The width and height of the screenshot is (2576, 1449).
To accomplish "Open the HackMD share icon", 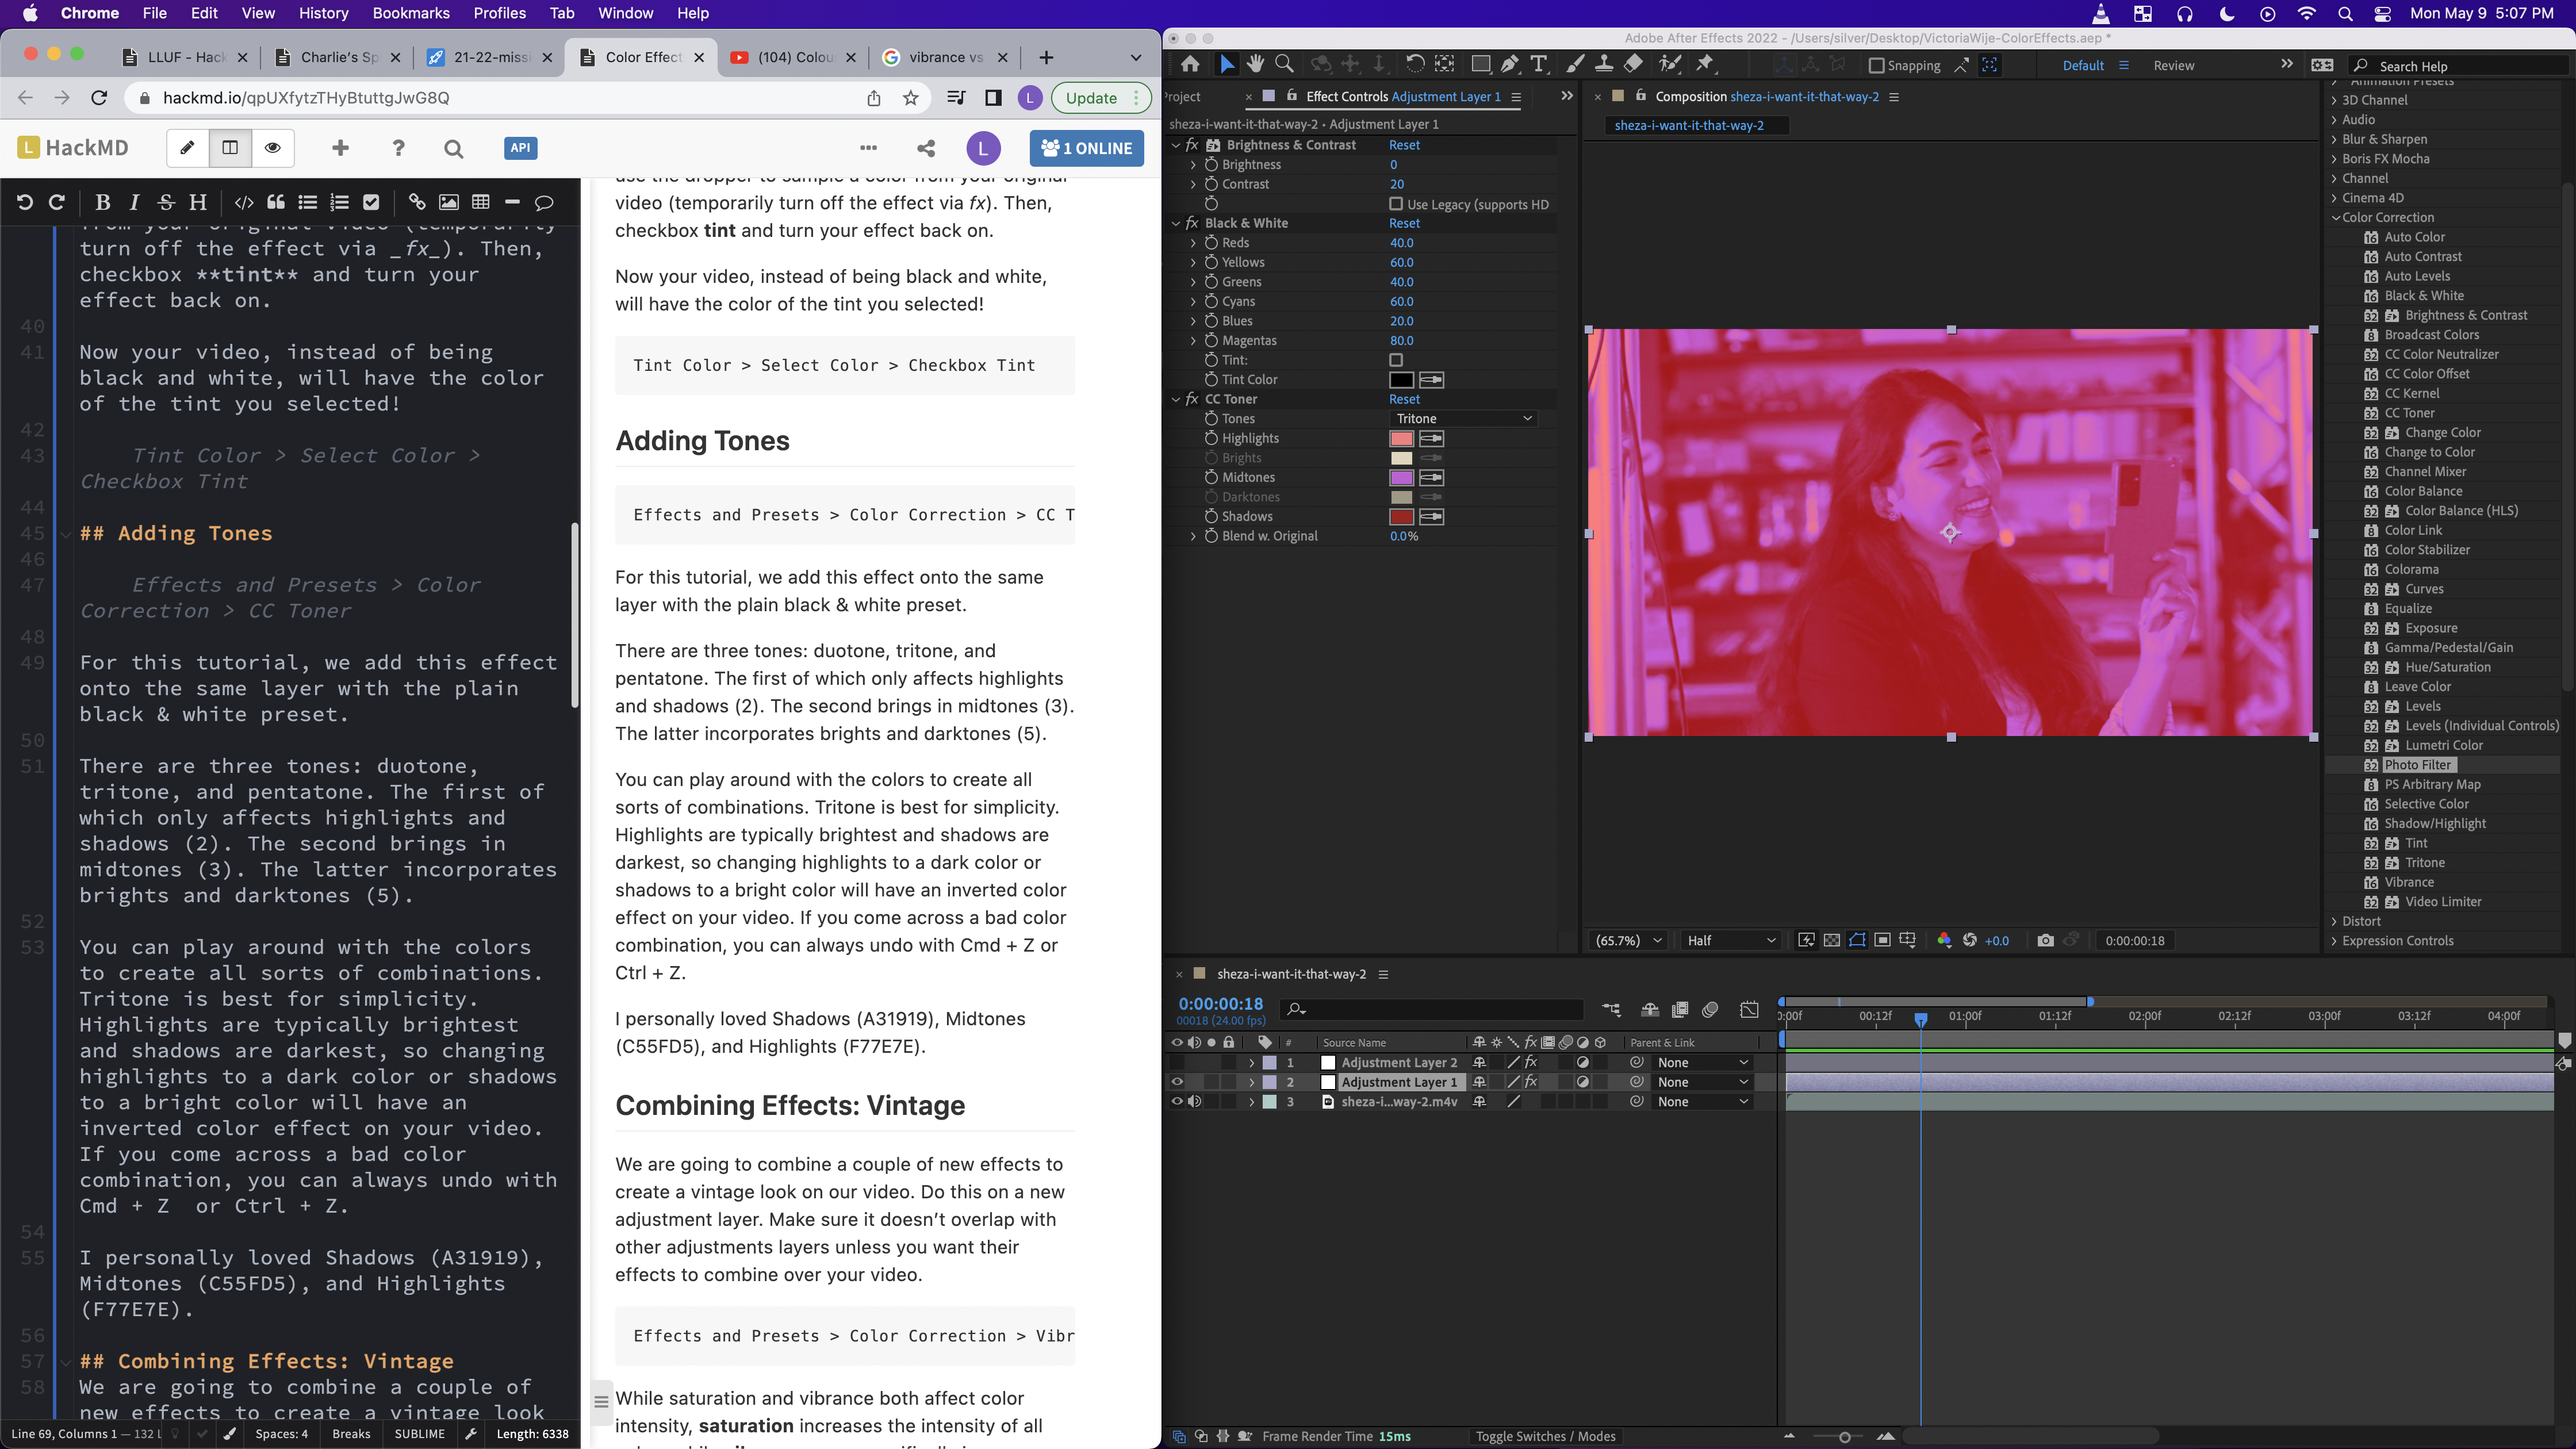I will (x=926, y=148).
